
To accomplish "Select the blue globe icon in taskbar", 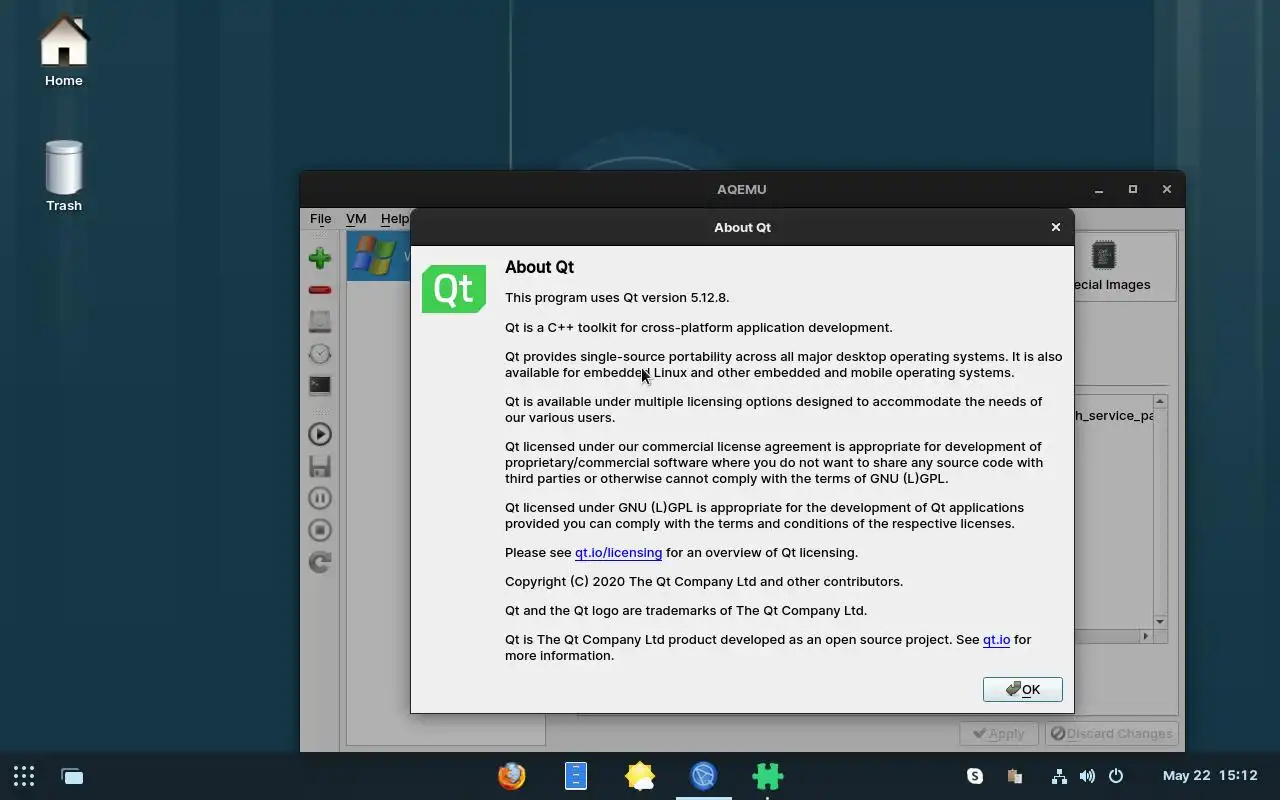I will [x=704, y=776].
